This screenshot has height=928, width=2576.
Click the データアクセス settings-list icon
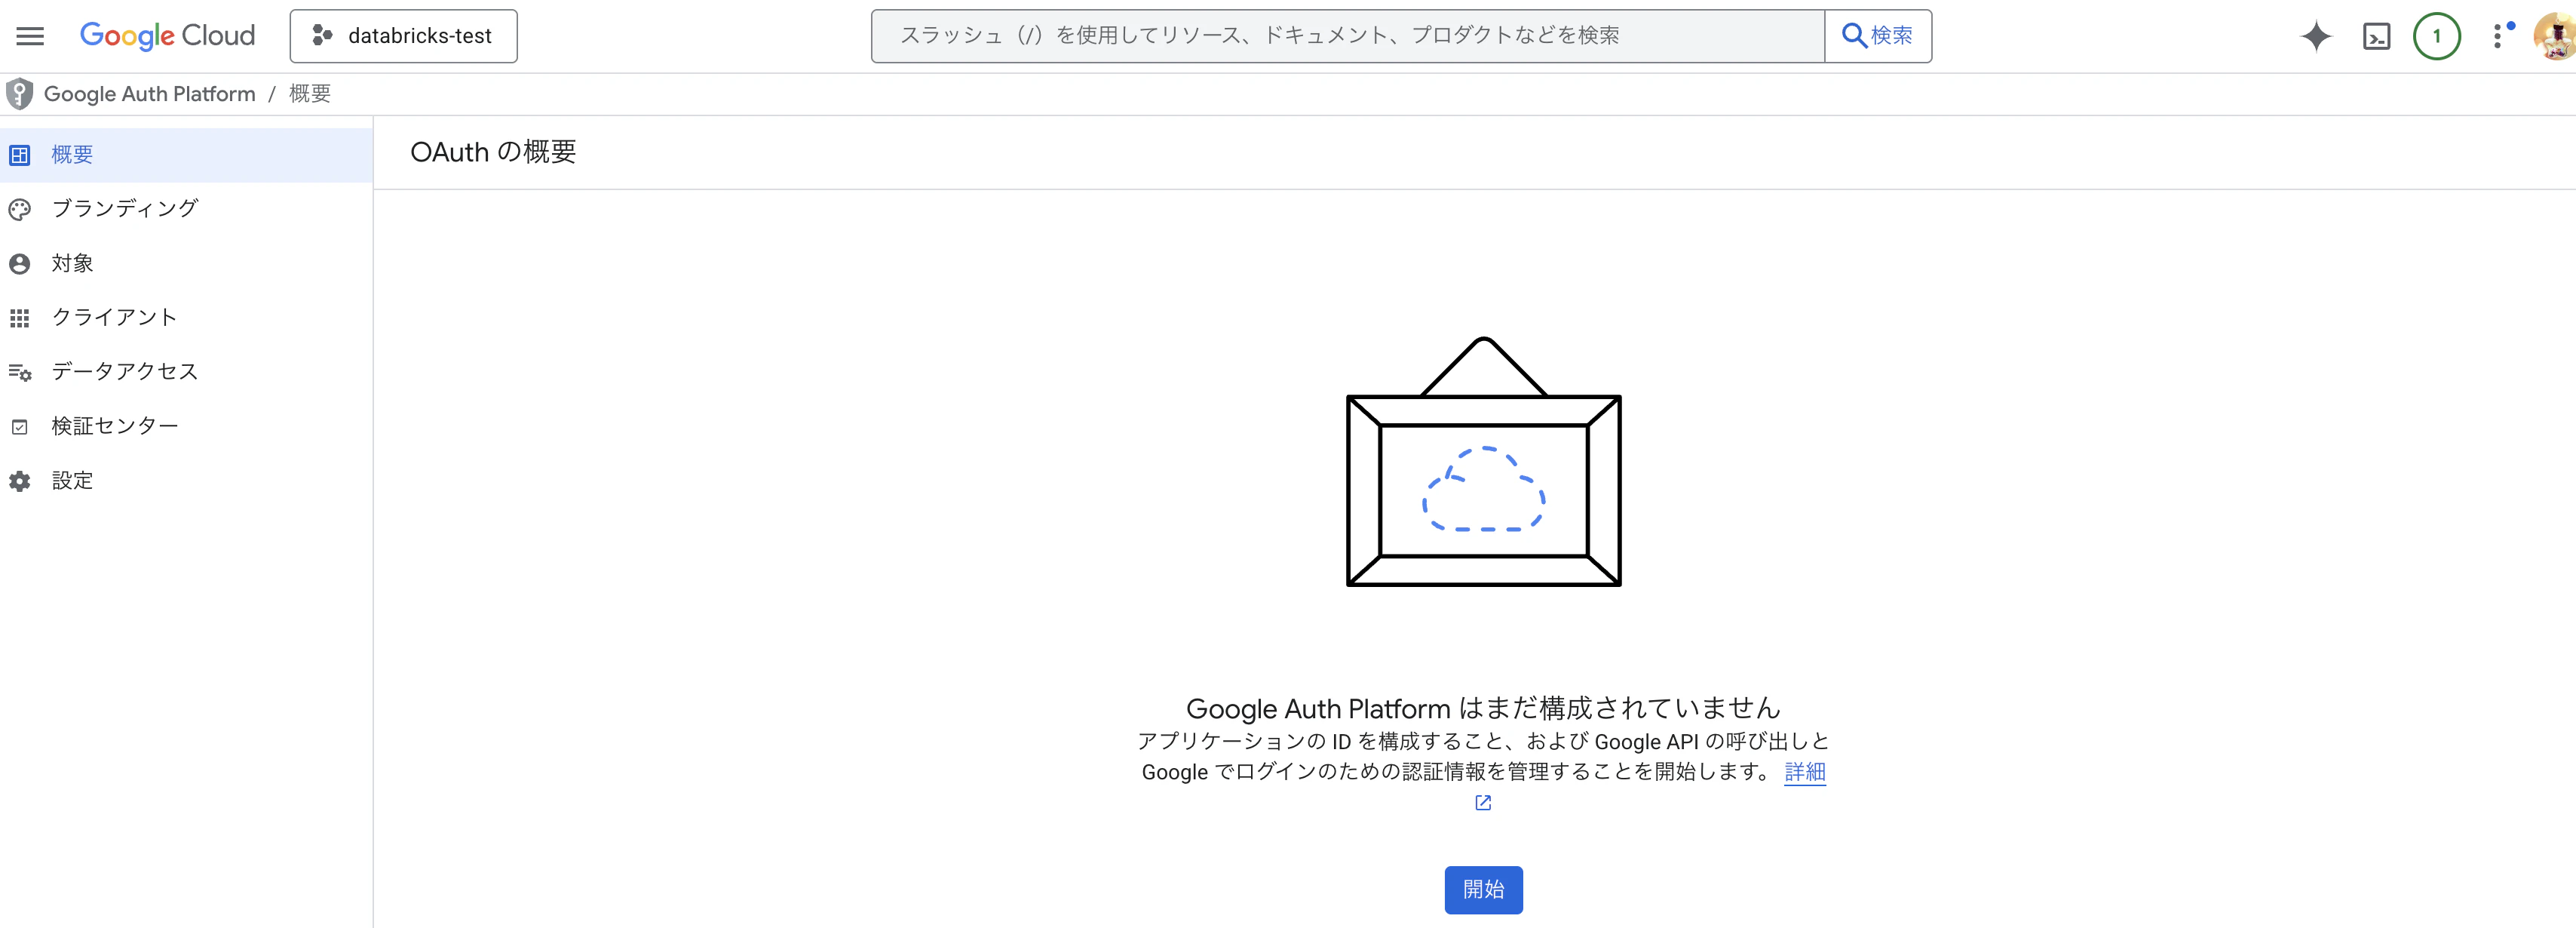coord(20,372)
